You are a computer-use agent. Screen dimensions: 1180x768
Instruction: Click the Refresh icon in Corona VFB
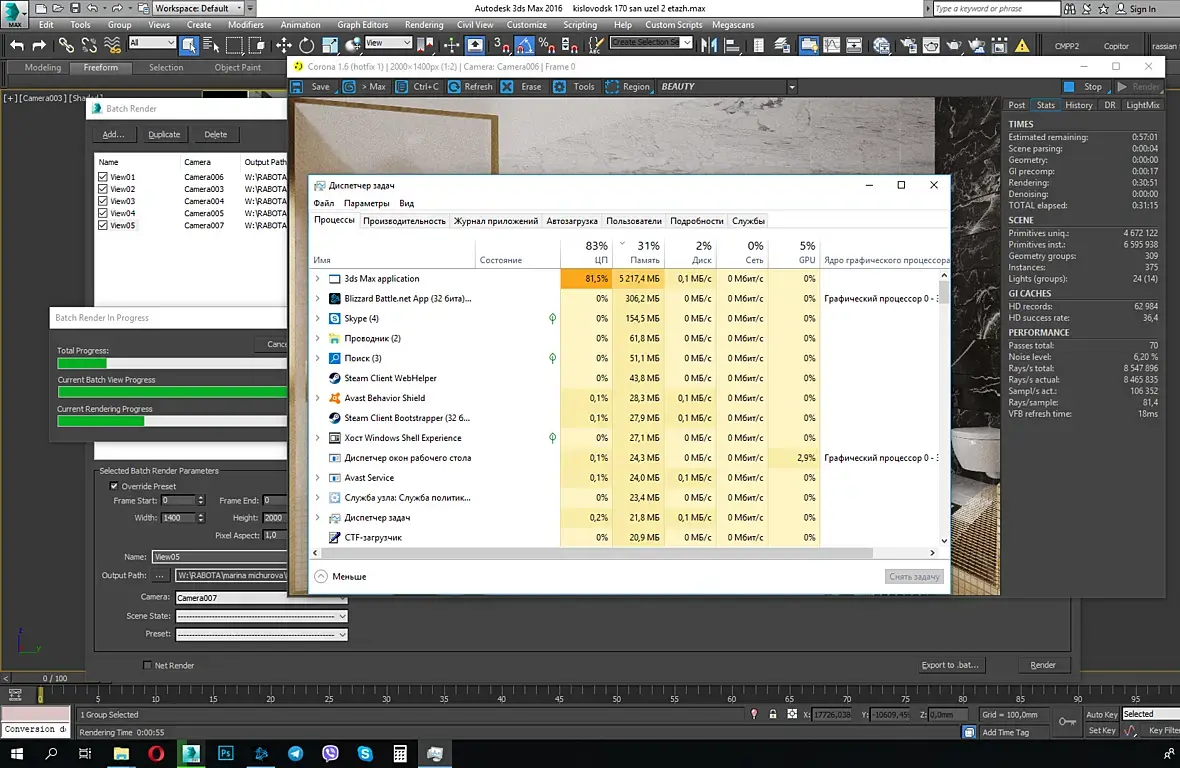455,87
